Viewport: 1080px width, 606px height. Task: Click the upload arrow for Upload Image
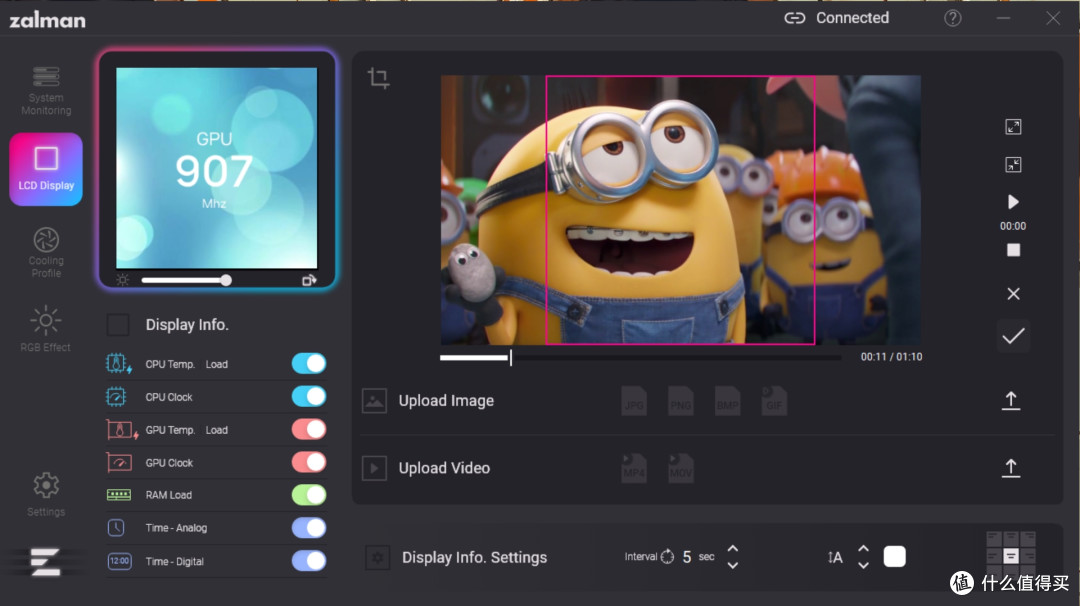point(1010,400)
